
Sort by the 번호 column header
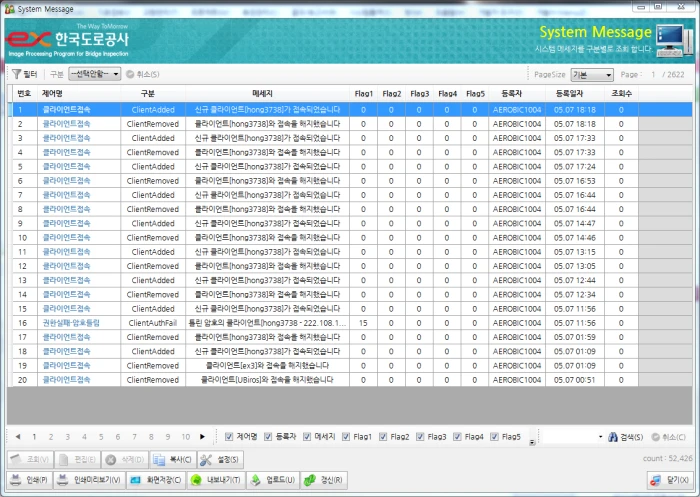[x=24, y=93]
